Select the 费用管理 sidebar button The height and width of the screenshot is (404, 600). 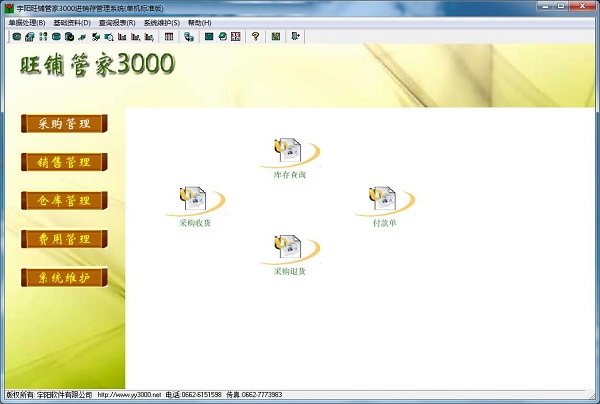pyautogui.click(x=64, y=239)
